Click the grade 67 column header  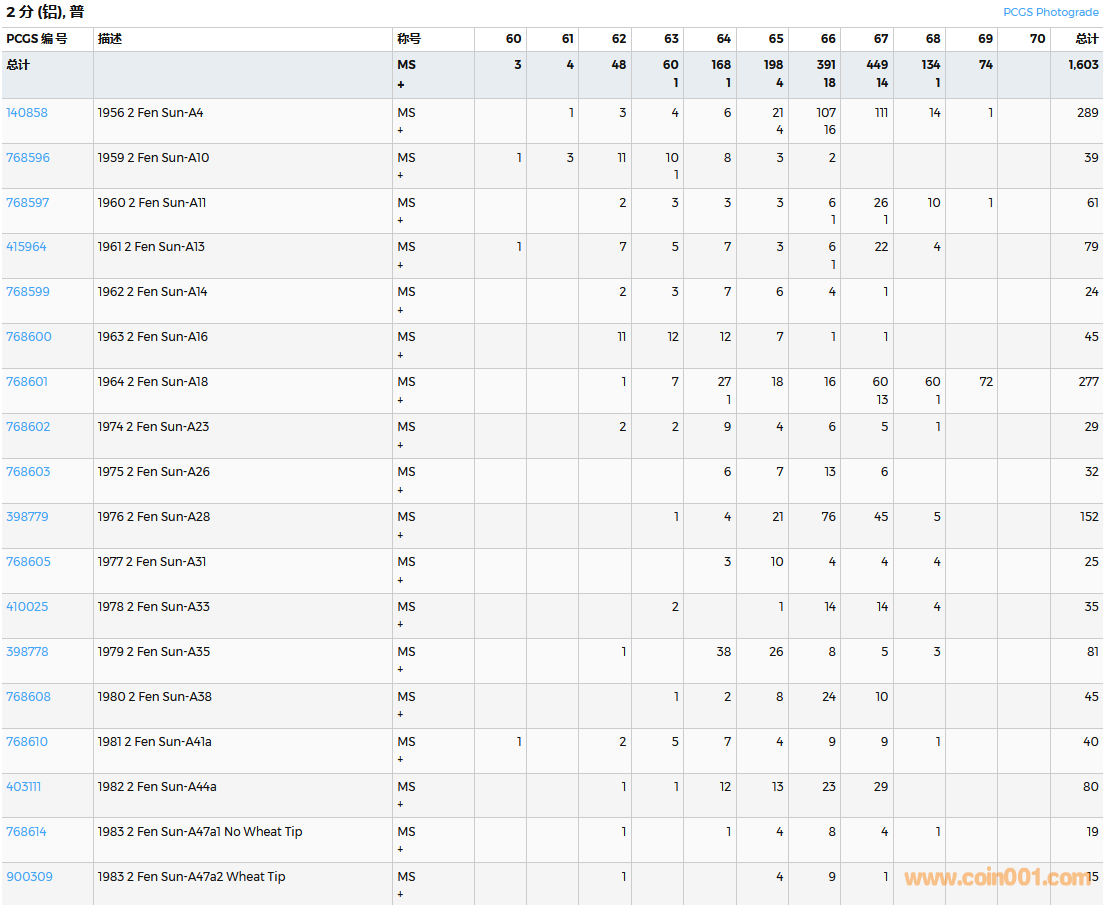[880, 39]
